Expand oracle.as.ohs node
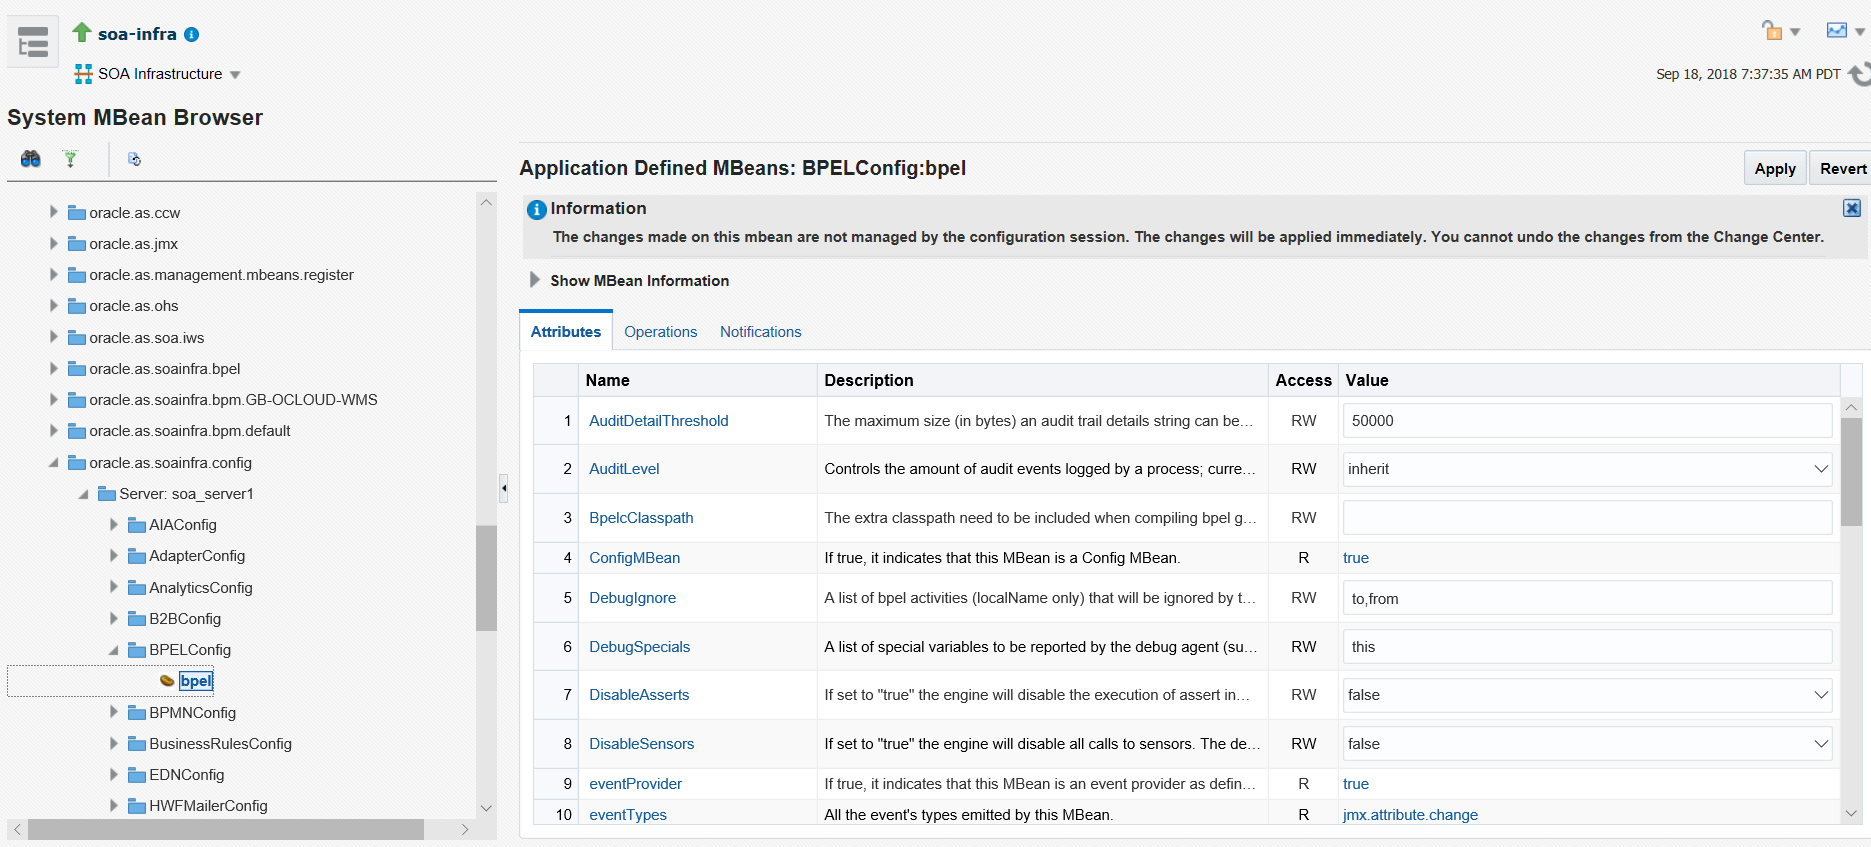1871x847 pixels. coord(54,305)
